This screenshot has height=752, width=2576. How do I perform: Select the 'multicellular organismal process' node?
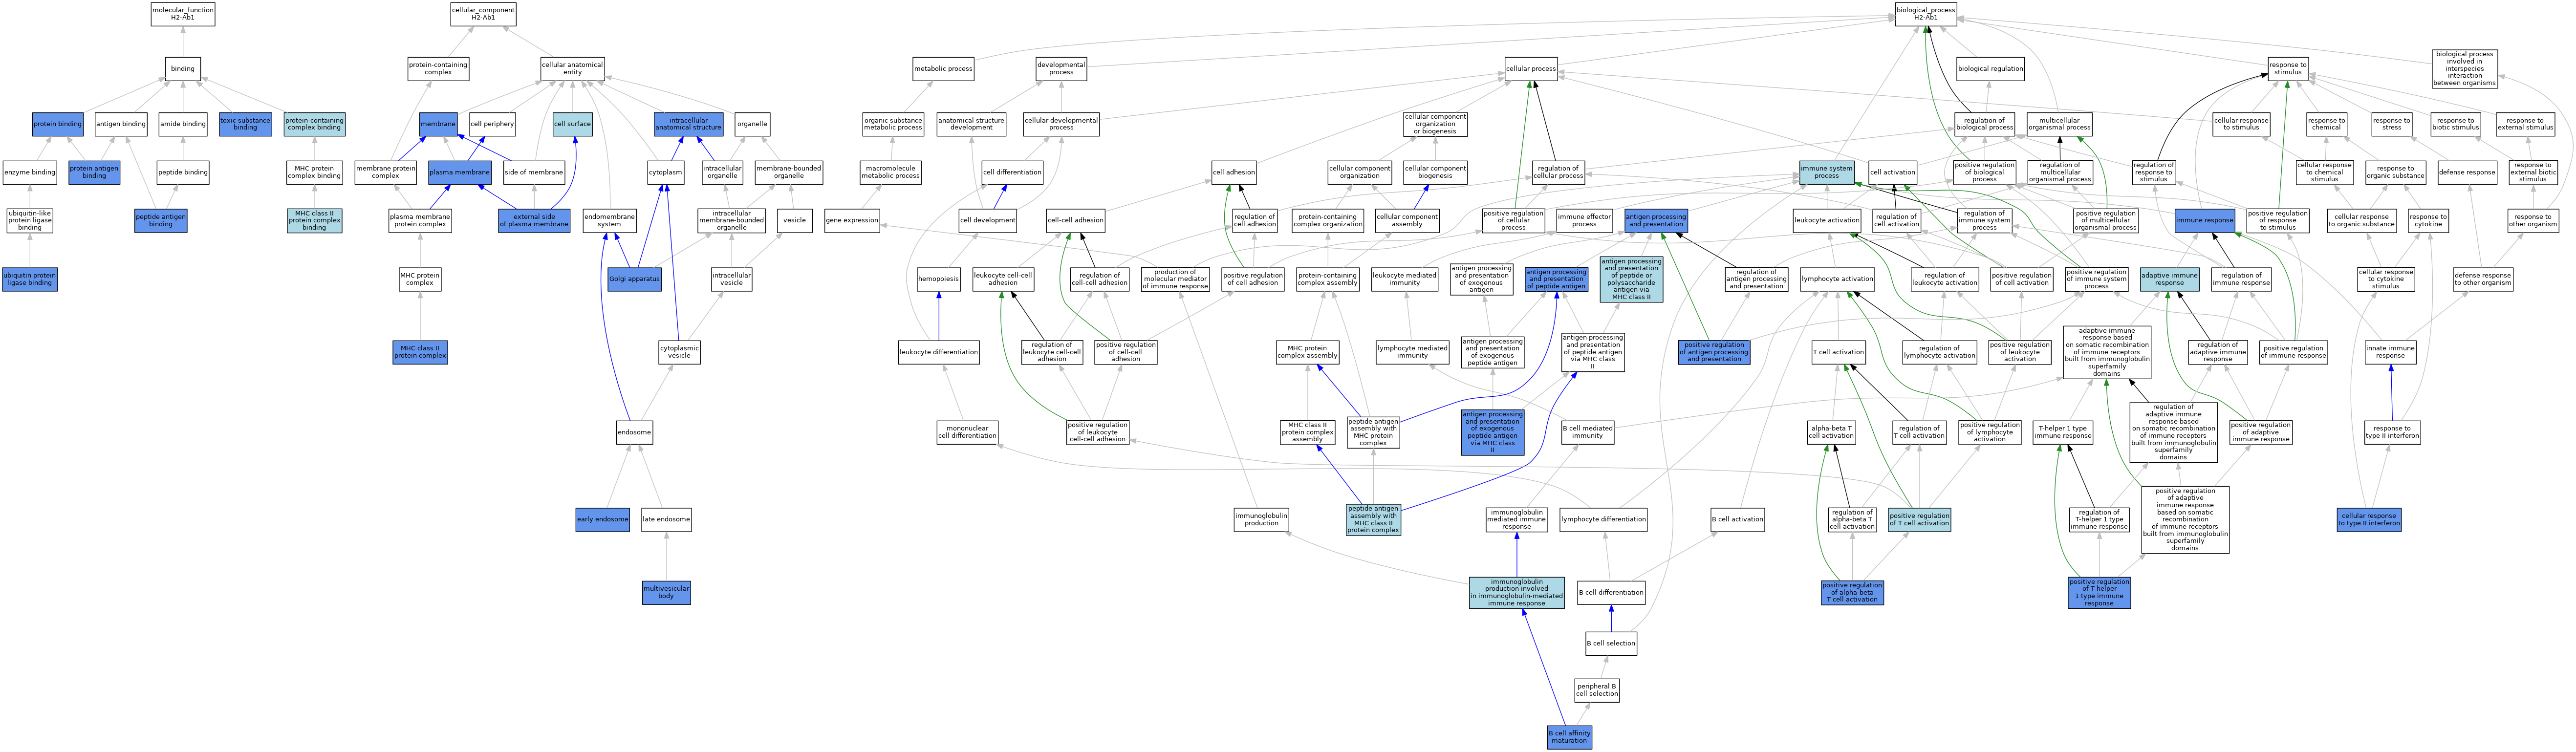click(2059, 124)
